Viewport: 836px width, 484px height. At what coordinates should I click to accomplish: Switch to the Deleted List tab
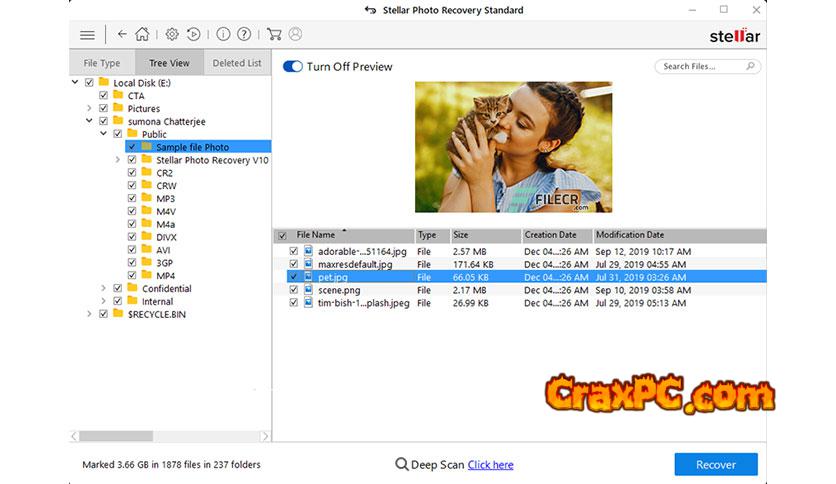tap(237, 63)
